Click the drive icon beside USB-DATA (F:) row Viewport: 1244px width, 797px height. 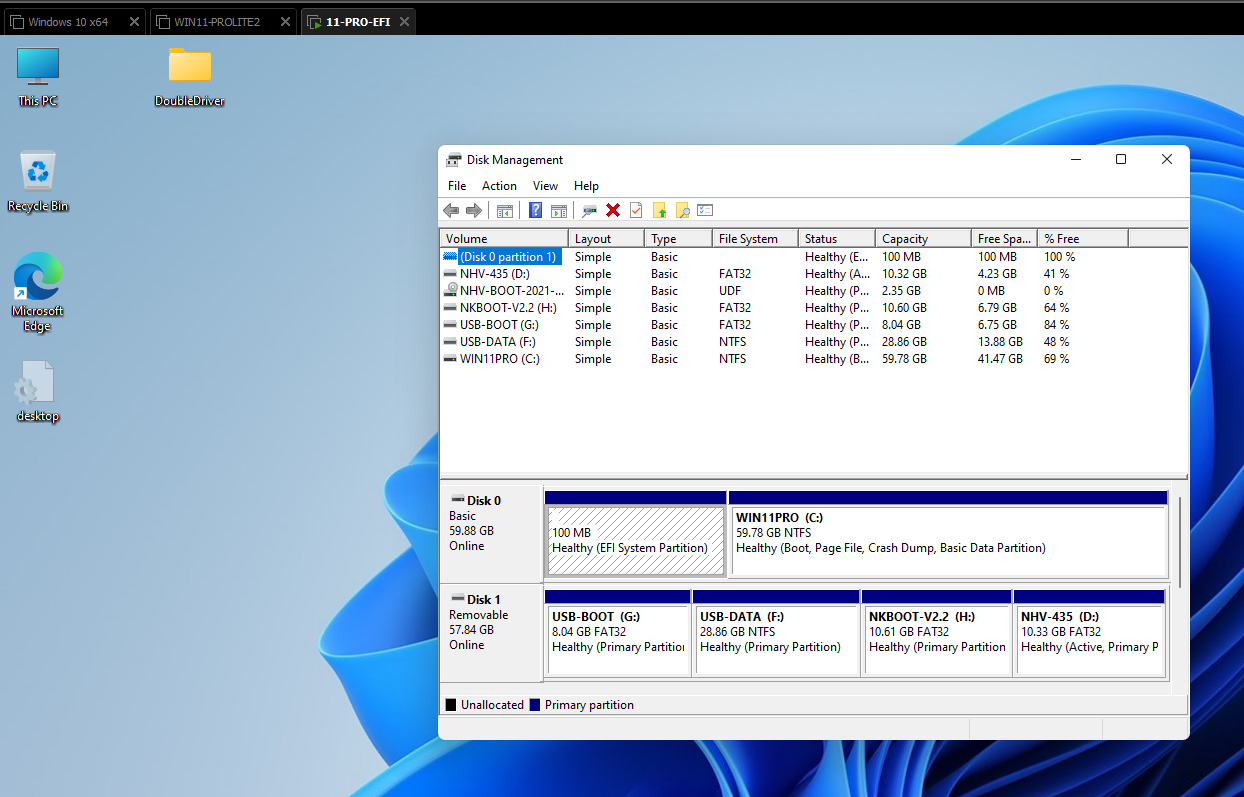[x=451, y=342]
